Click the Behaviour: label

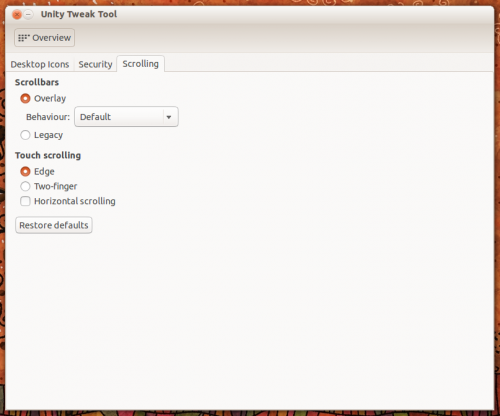click(48, 117)
